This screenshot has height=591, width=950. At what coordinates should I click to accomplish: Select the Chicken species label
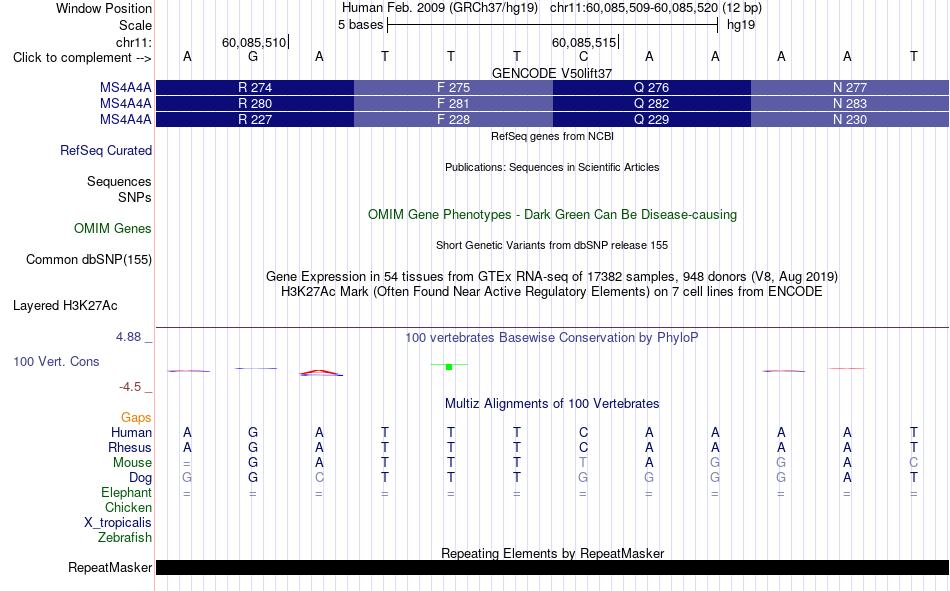pos(128,507)
